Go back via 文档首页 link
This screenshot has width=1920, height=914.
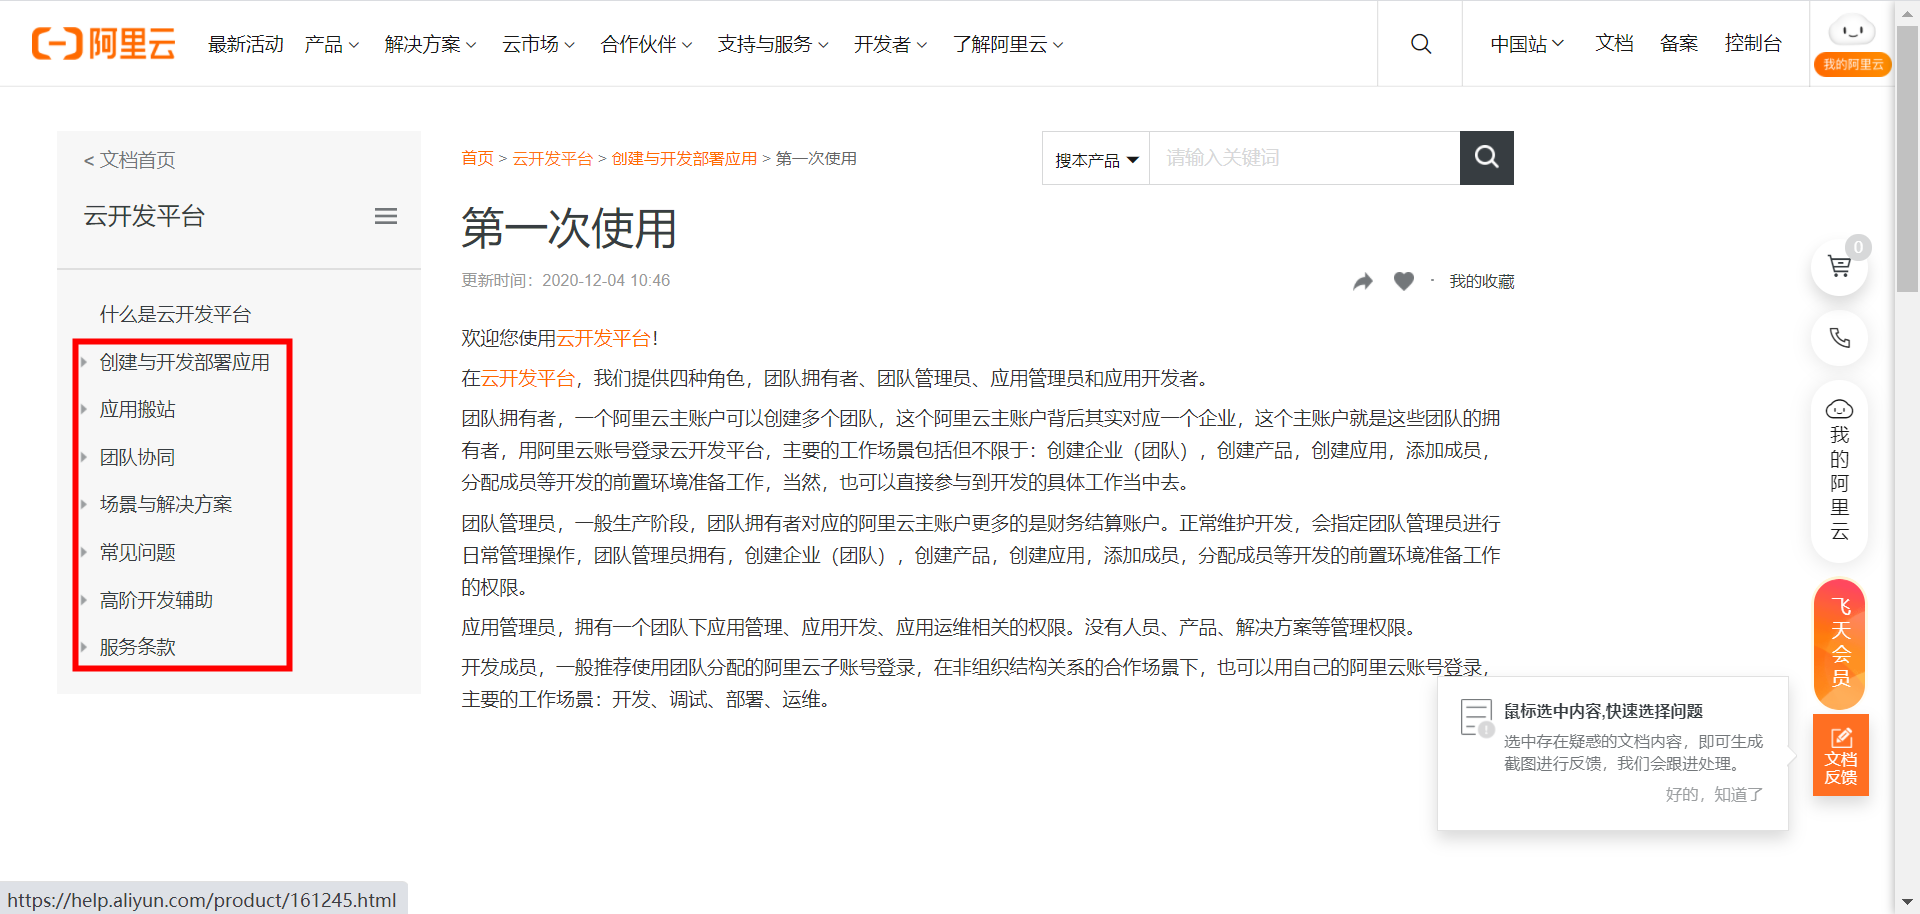click(130, 160)
